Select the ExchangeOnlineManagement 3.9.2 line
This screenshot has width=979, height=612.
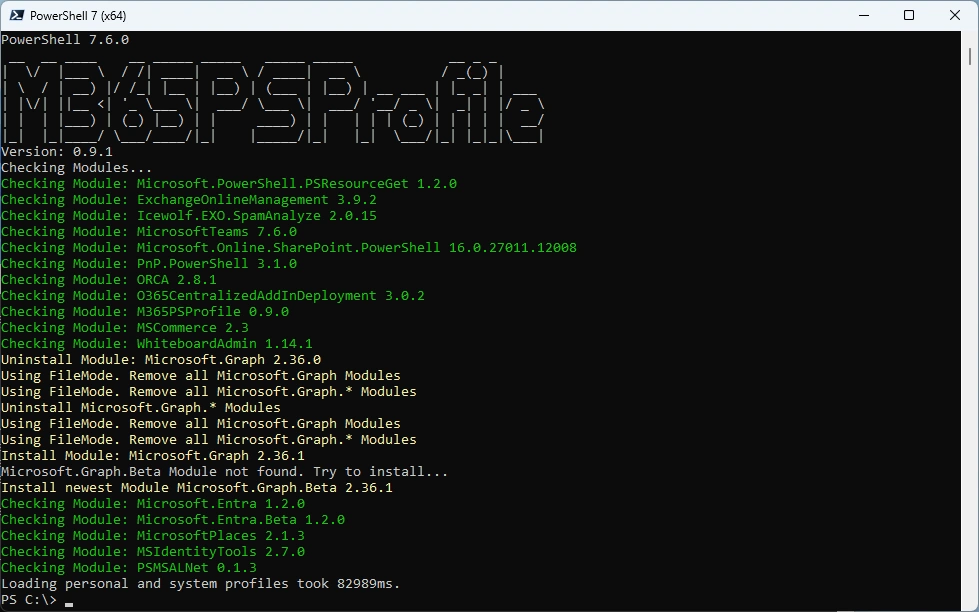pyautogui.click(x=188, y=200)
